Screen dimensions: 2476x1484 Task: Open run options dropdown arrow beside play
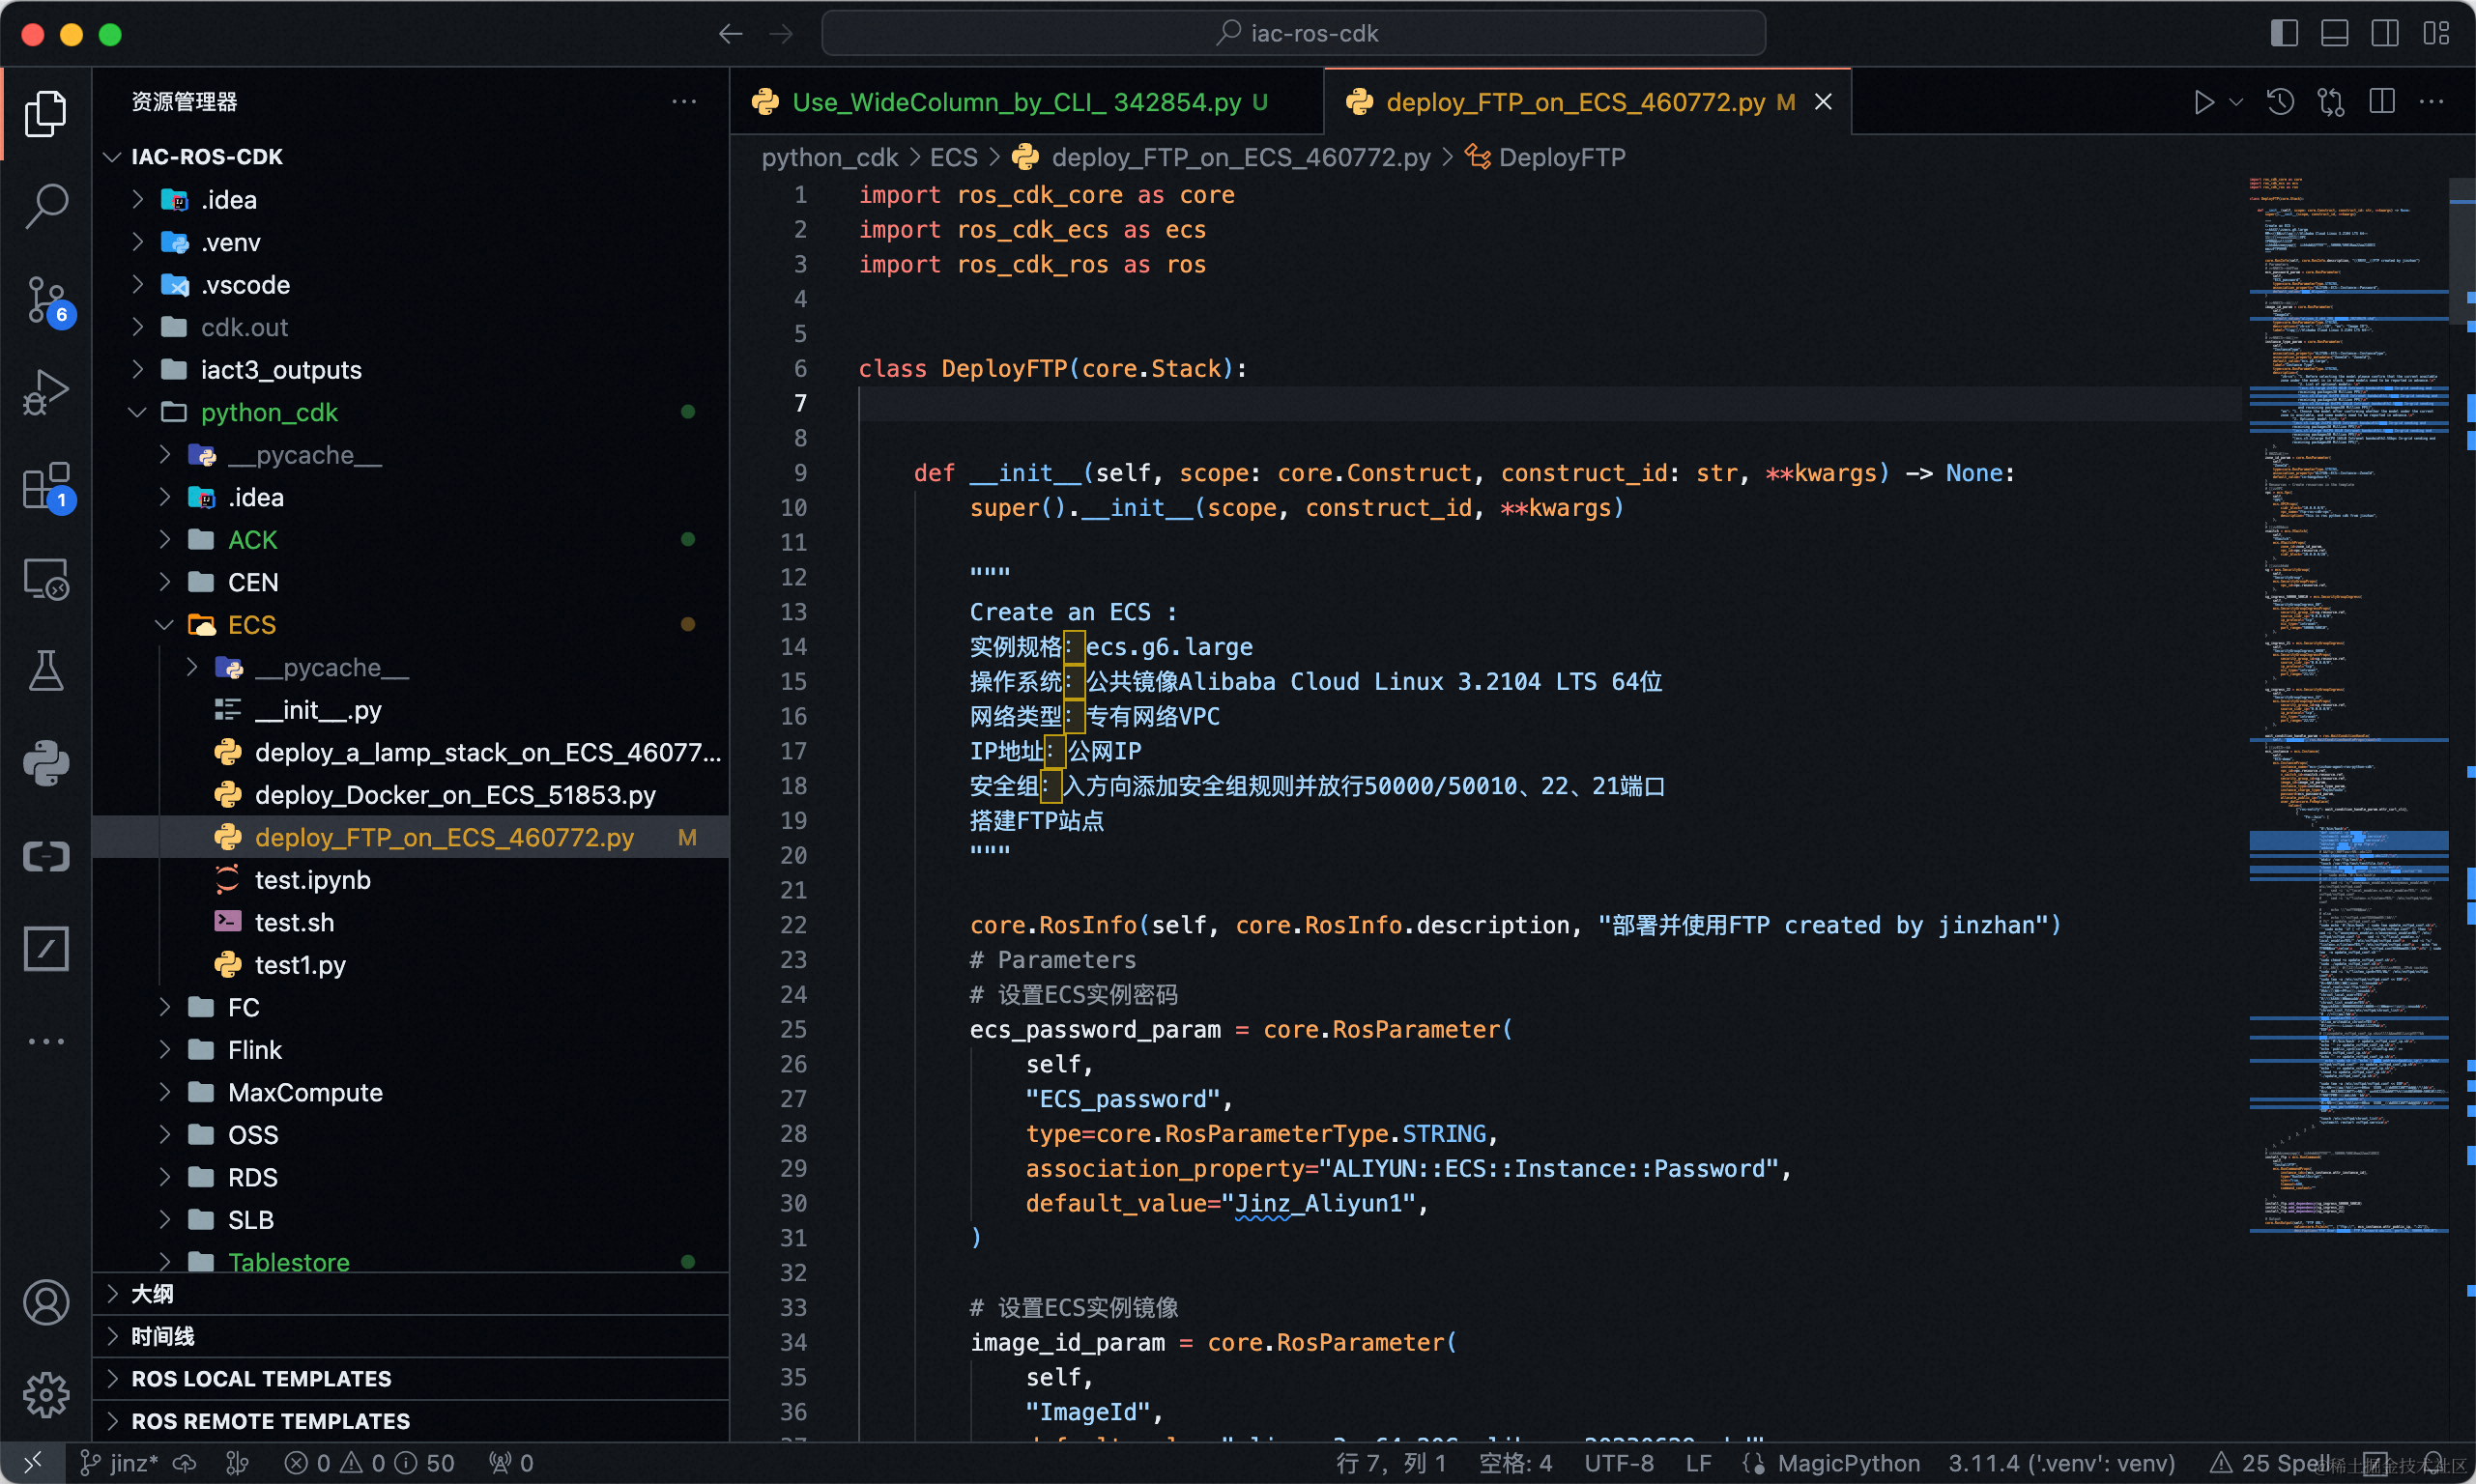2237,102
